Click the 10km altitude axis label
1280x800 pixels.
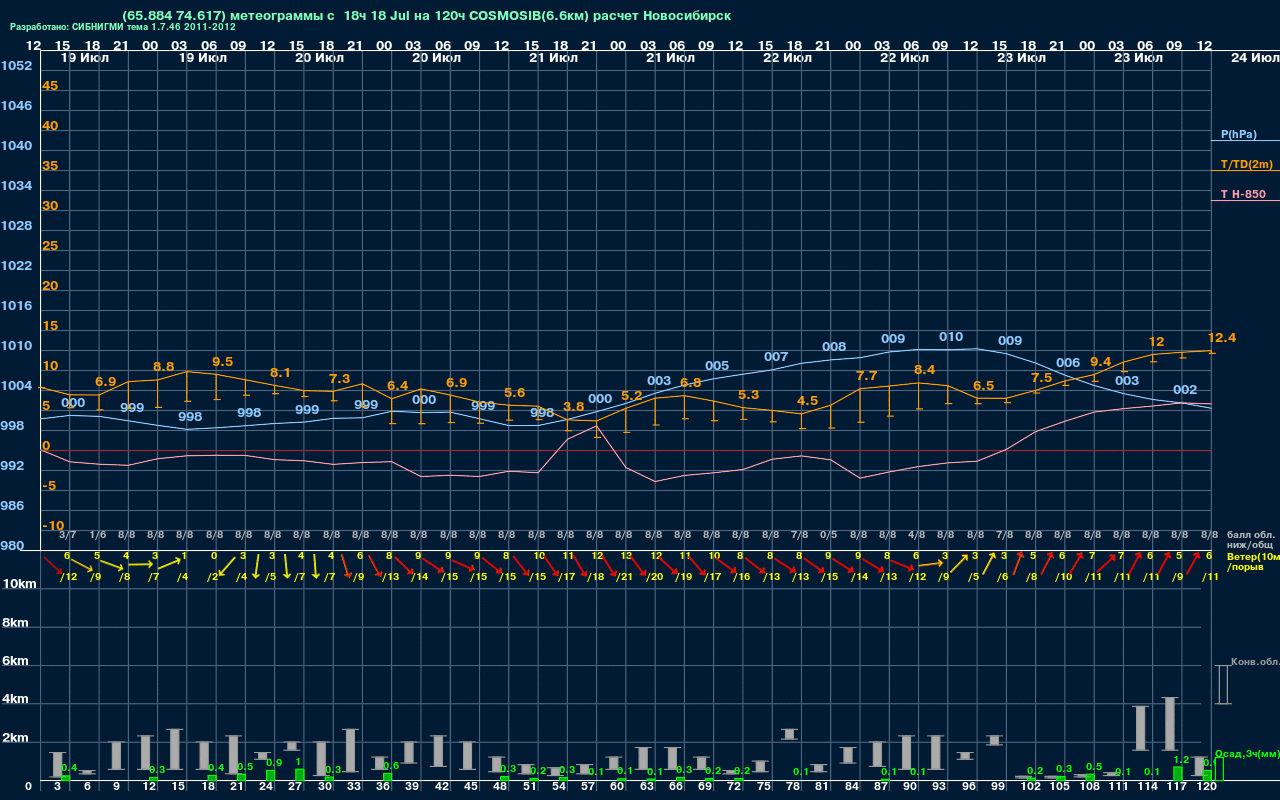(19, 584)
